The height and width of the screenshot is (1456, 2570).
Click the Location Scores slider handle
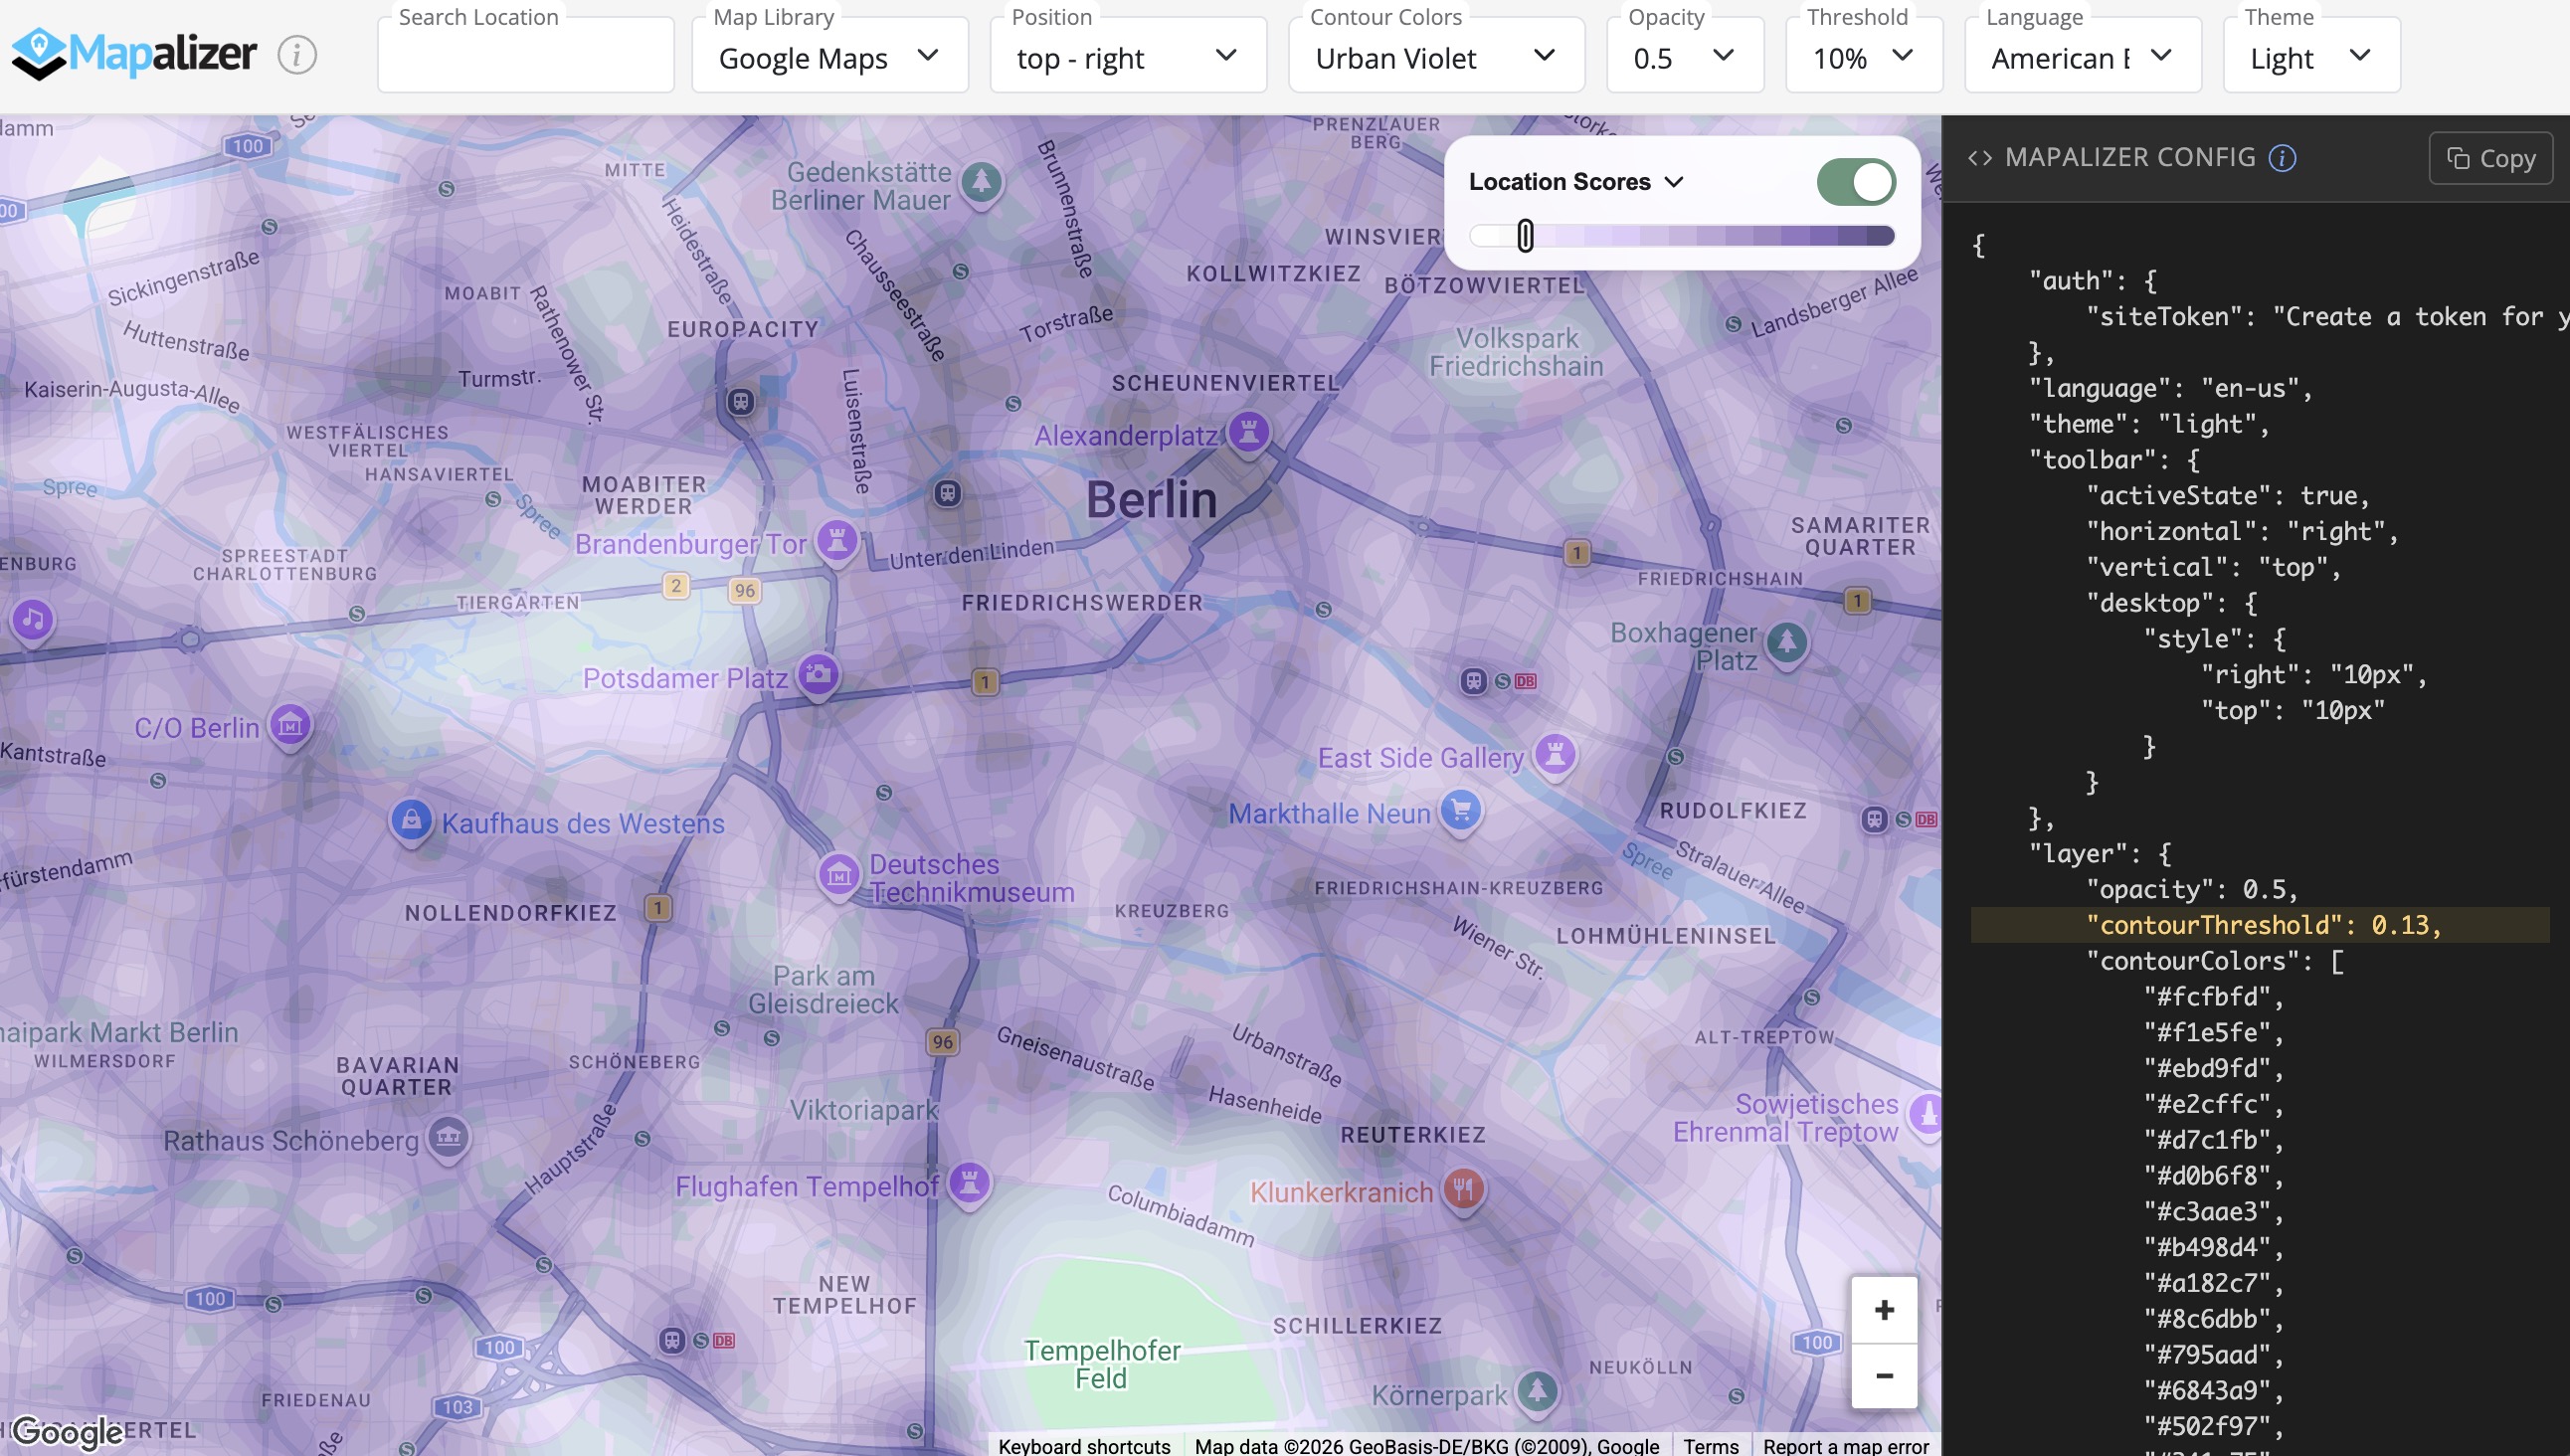[1525, 236]
